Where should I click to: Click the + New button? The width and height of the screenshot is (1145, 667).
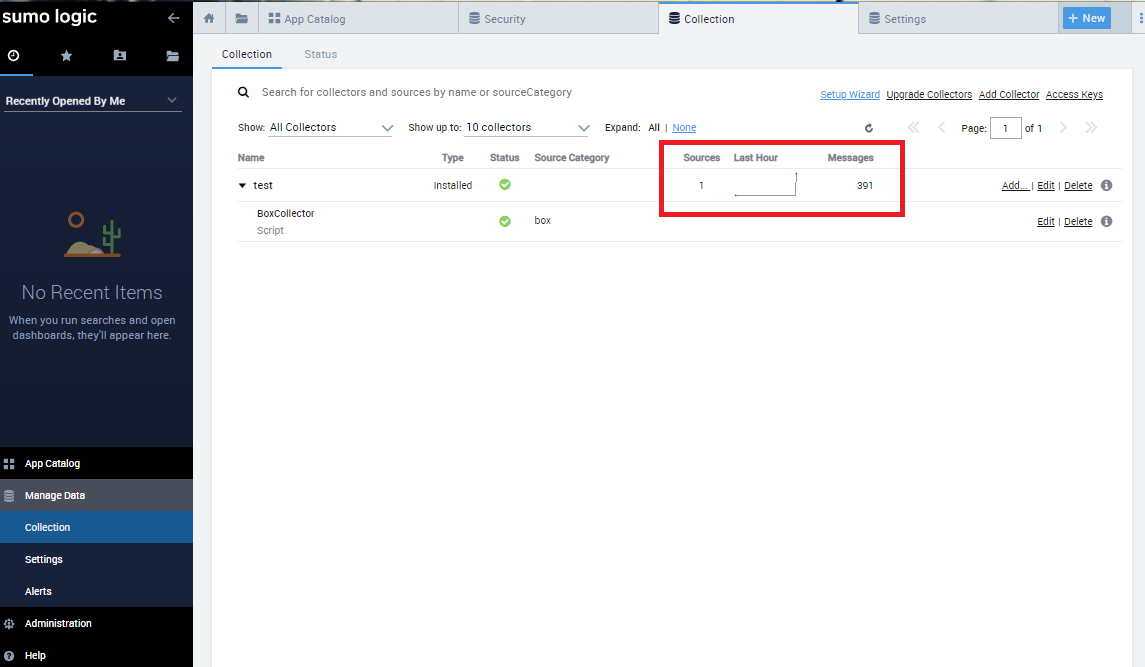coord(1087,18)
